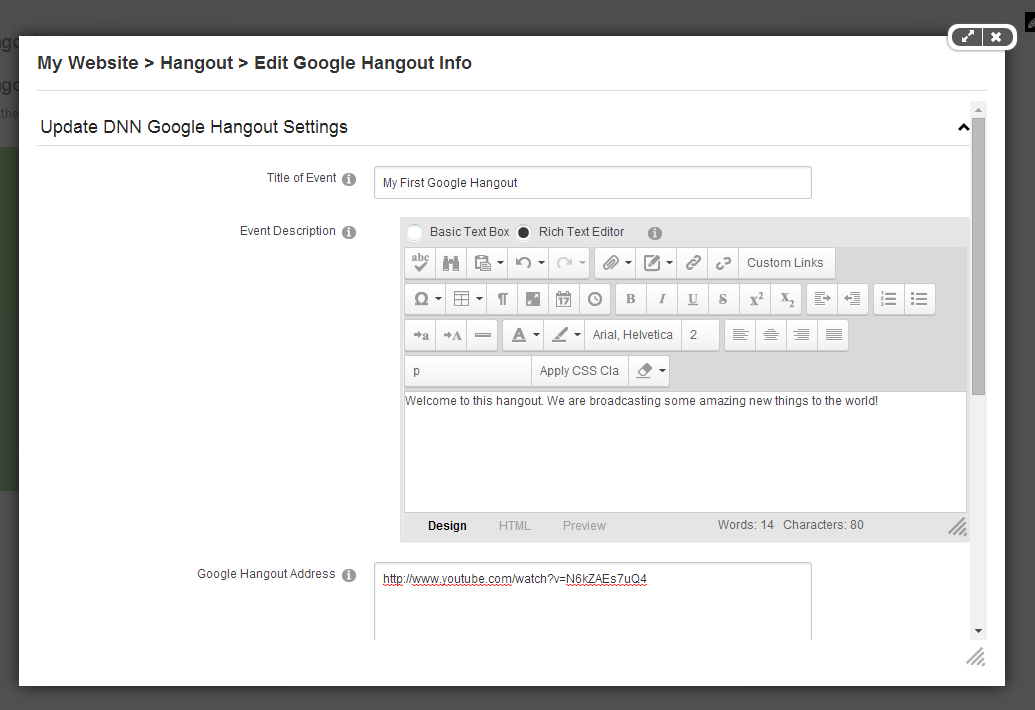Insert horizontal rule icon
The width and height of the screenshot is (1035, 710).
tap(483, 335)
